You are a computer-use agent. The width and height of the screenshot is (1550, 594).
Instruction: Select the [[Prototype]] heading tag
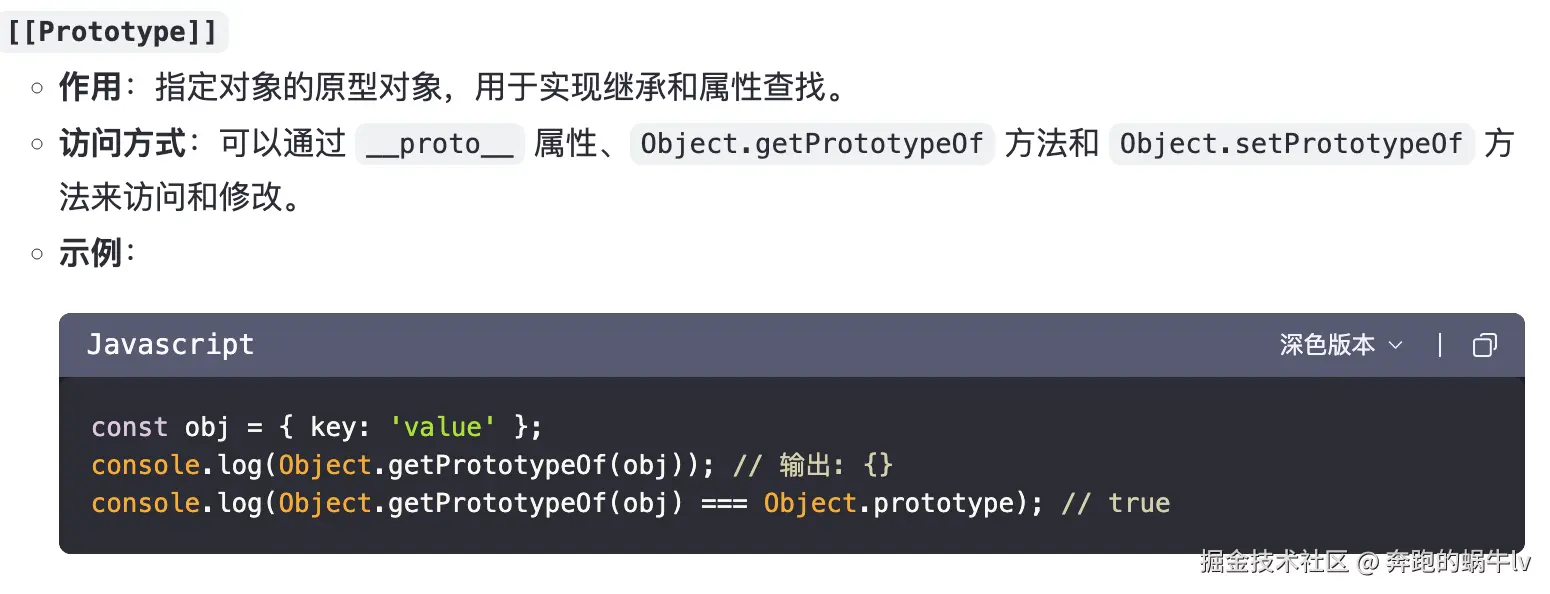click(113, 32)
